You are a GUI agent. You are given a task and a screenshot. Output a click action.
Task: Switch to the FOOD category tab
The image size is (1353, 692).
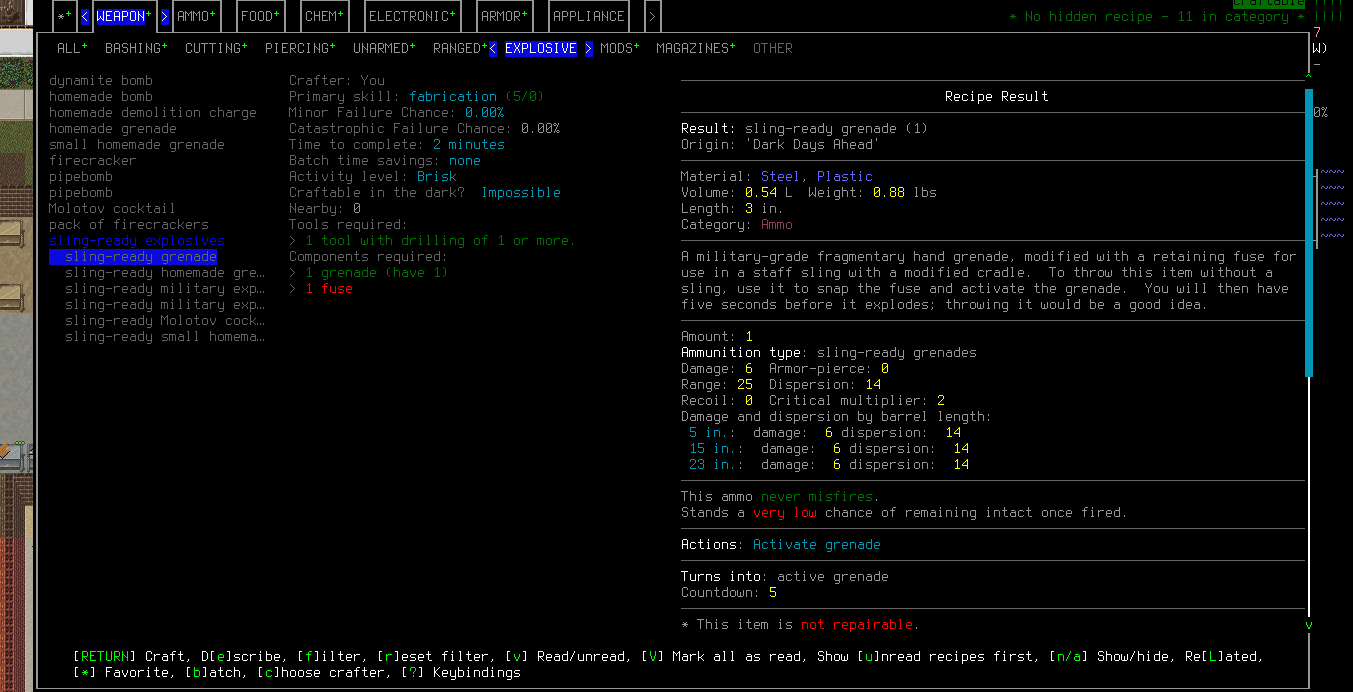[261, 17]
